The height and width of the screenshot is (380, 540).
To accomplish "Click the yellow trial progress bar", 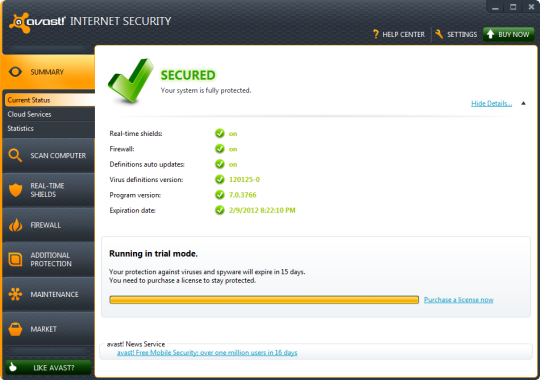I will 264,300.
